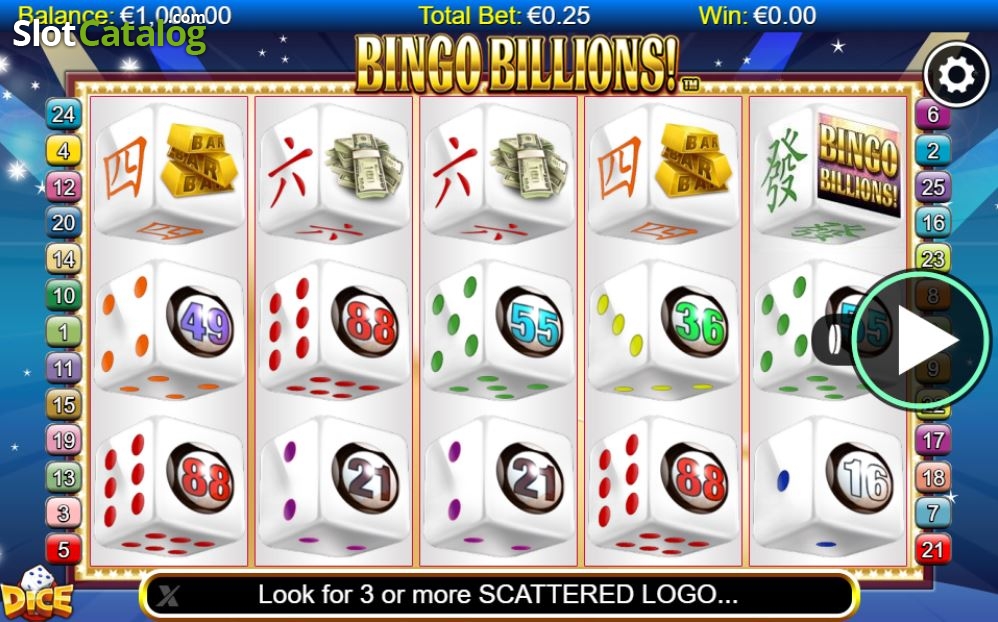
Task: Click the bingo ball 16 symbol
Action: [x=860, y=479]
